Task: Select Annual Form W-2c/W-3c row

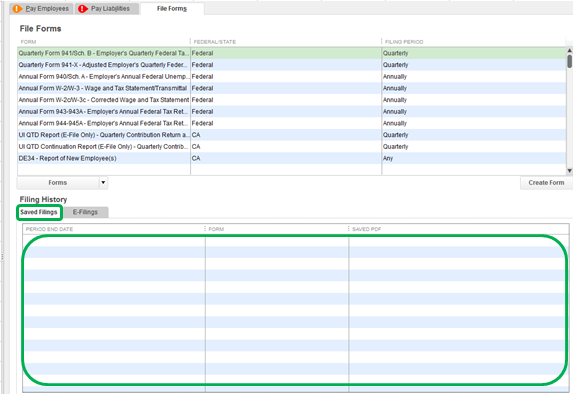Action: click(x=292, y=100)
